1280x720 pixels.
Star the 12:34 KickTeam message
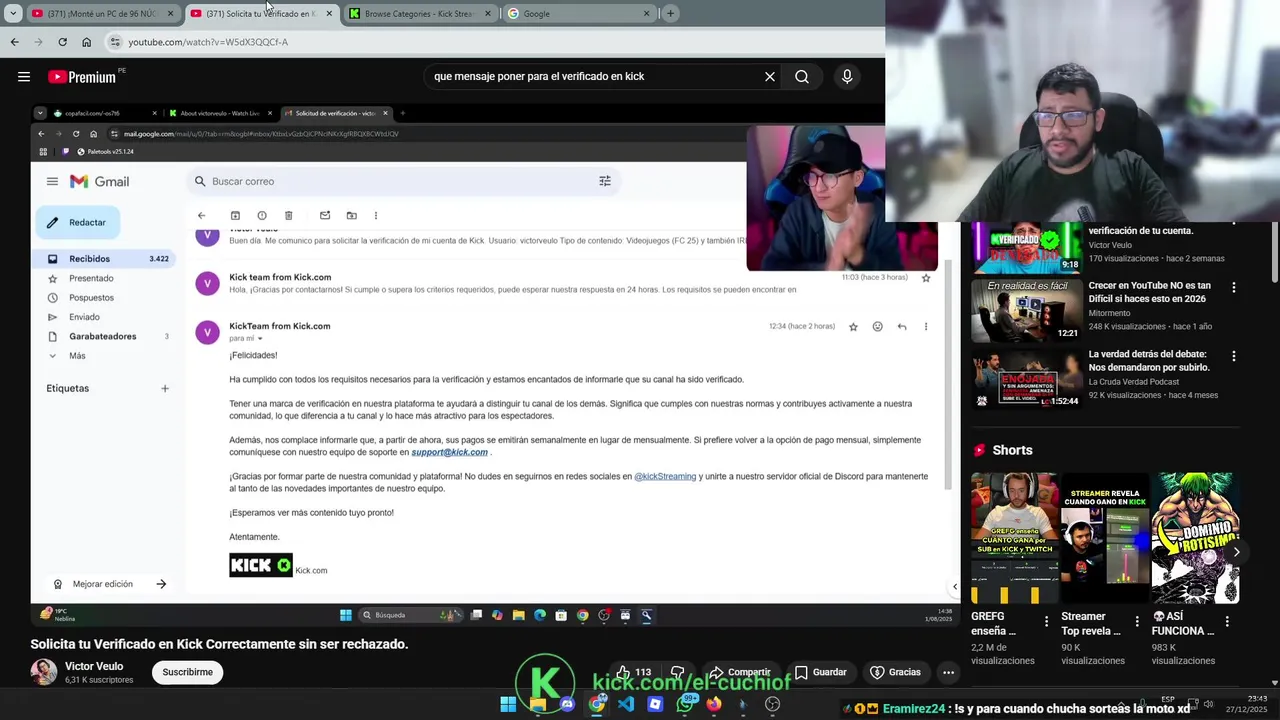tap(853, 326)
